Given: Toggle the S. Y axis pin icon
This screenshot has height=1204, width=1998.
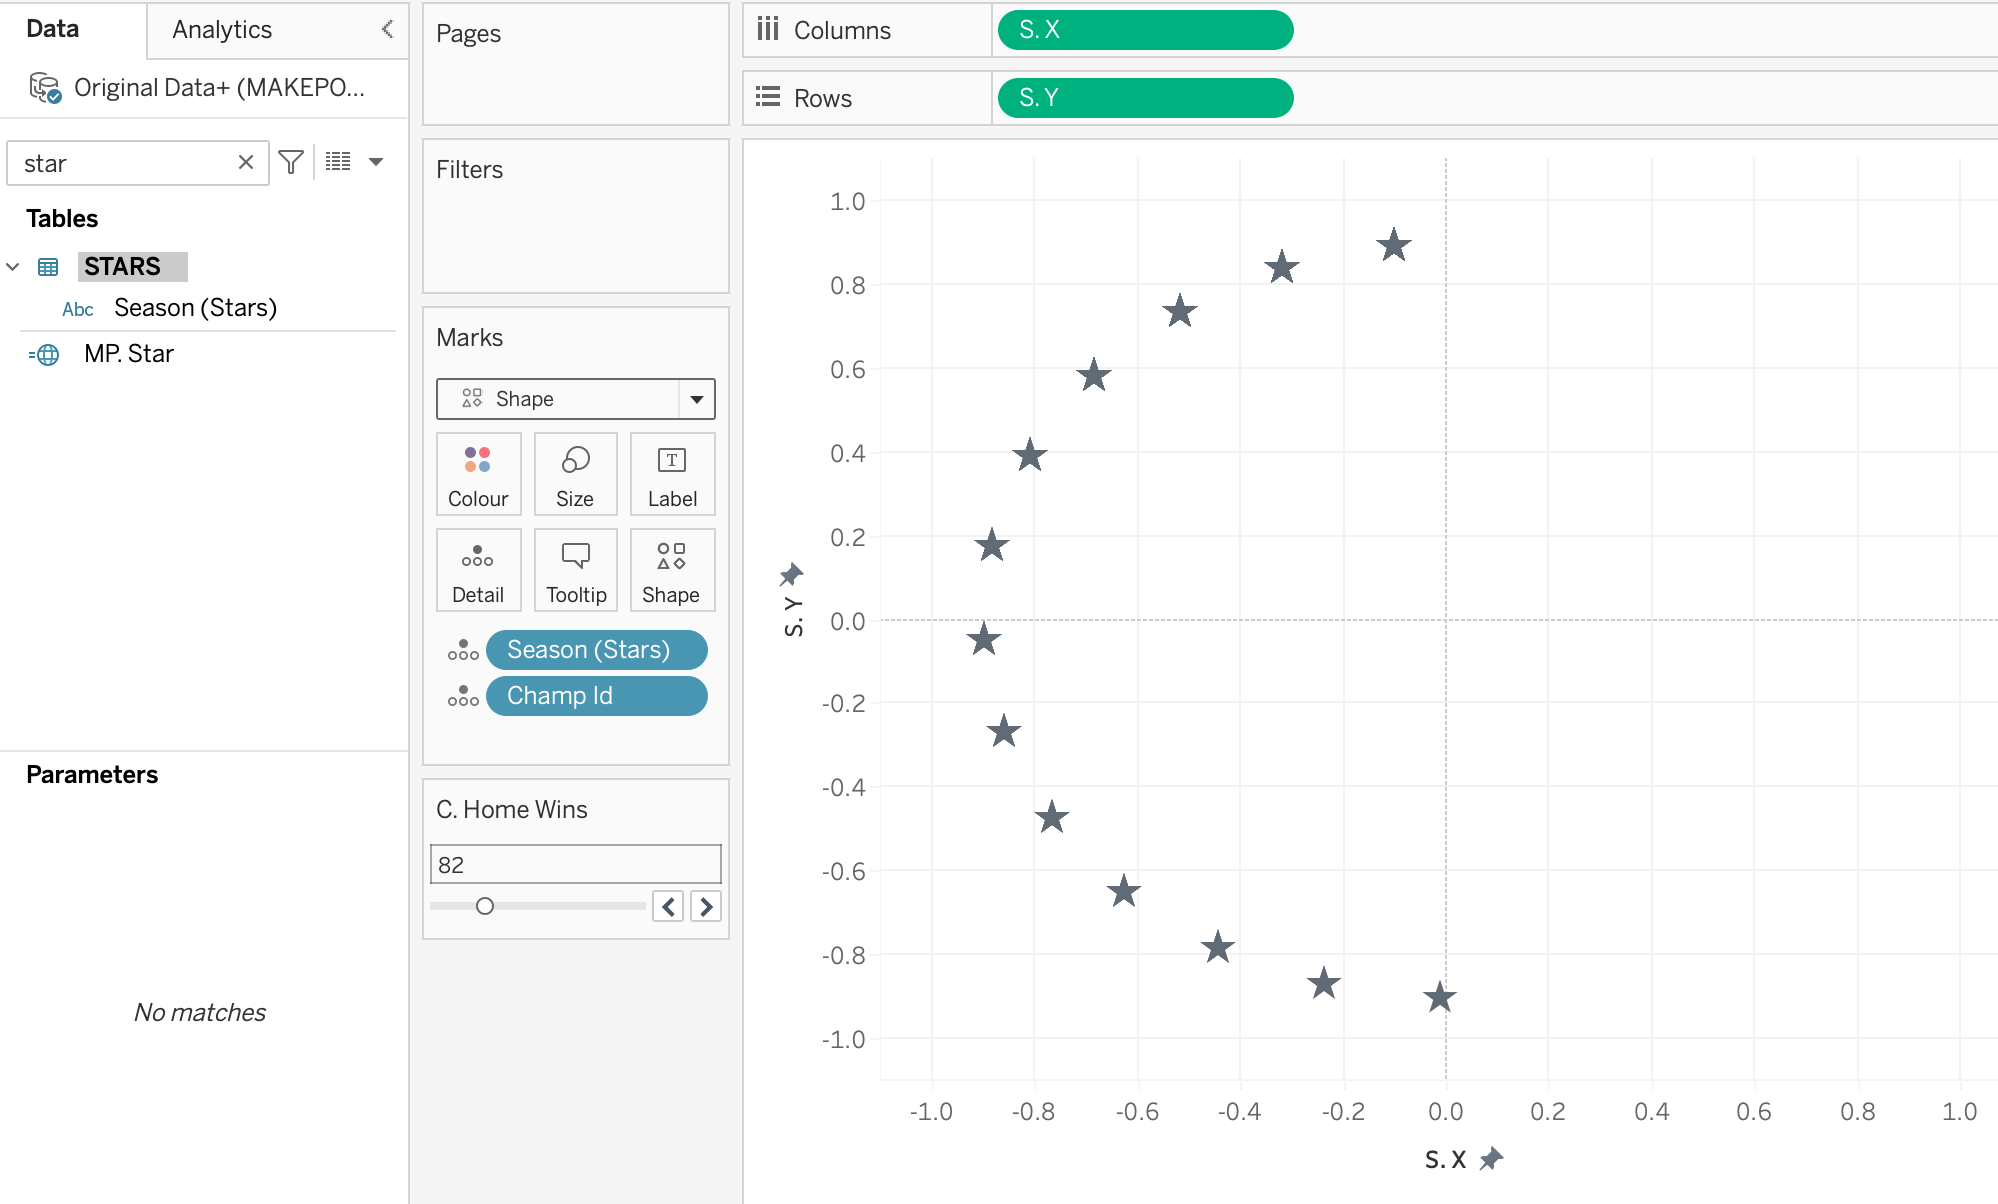Looking at the screenshot, I should (x=791, y=574).
